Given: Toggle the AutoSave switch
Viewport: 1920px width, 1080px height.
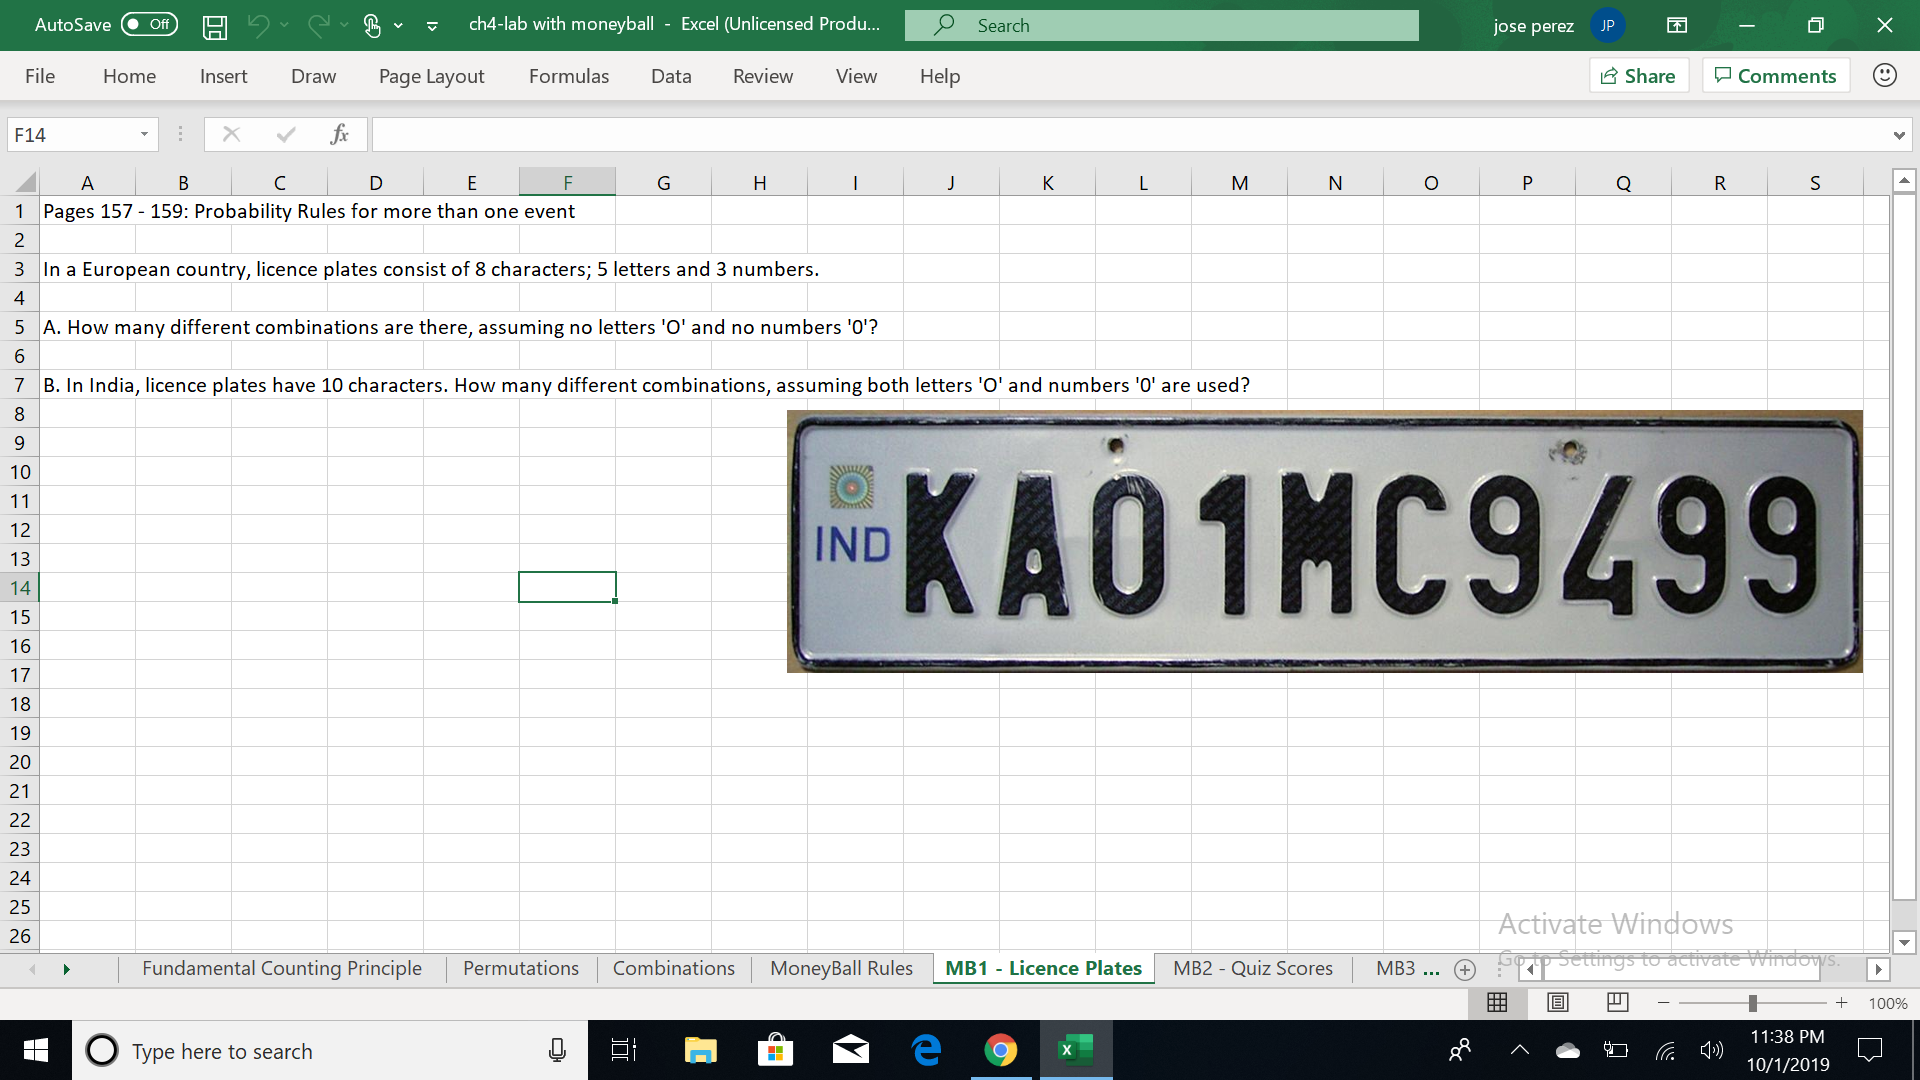Looking at the screenshot, I should [149, 24].
